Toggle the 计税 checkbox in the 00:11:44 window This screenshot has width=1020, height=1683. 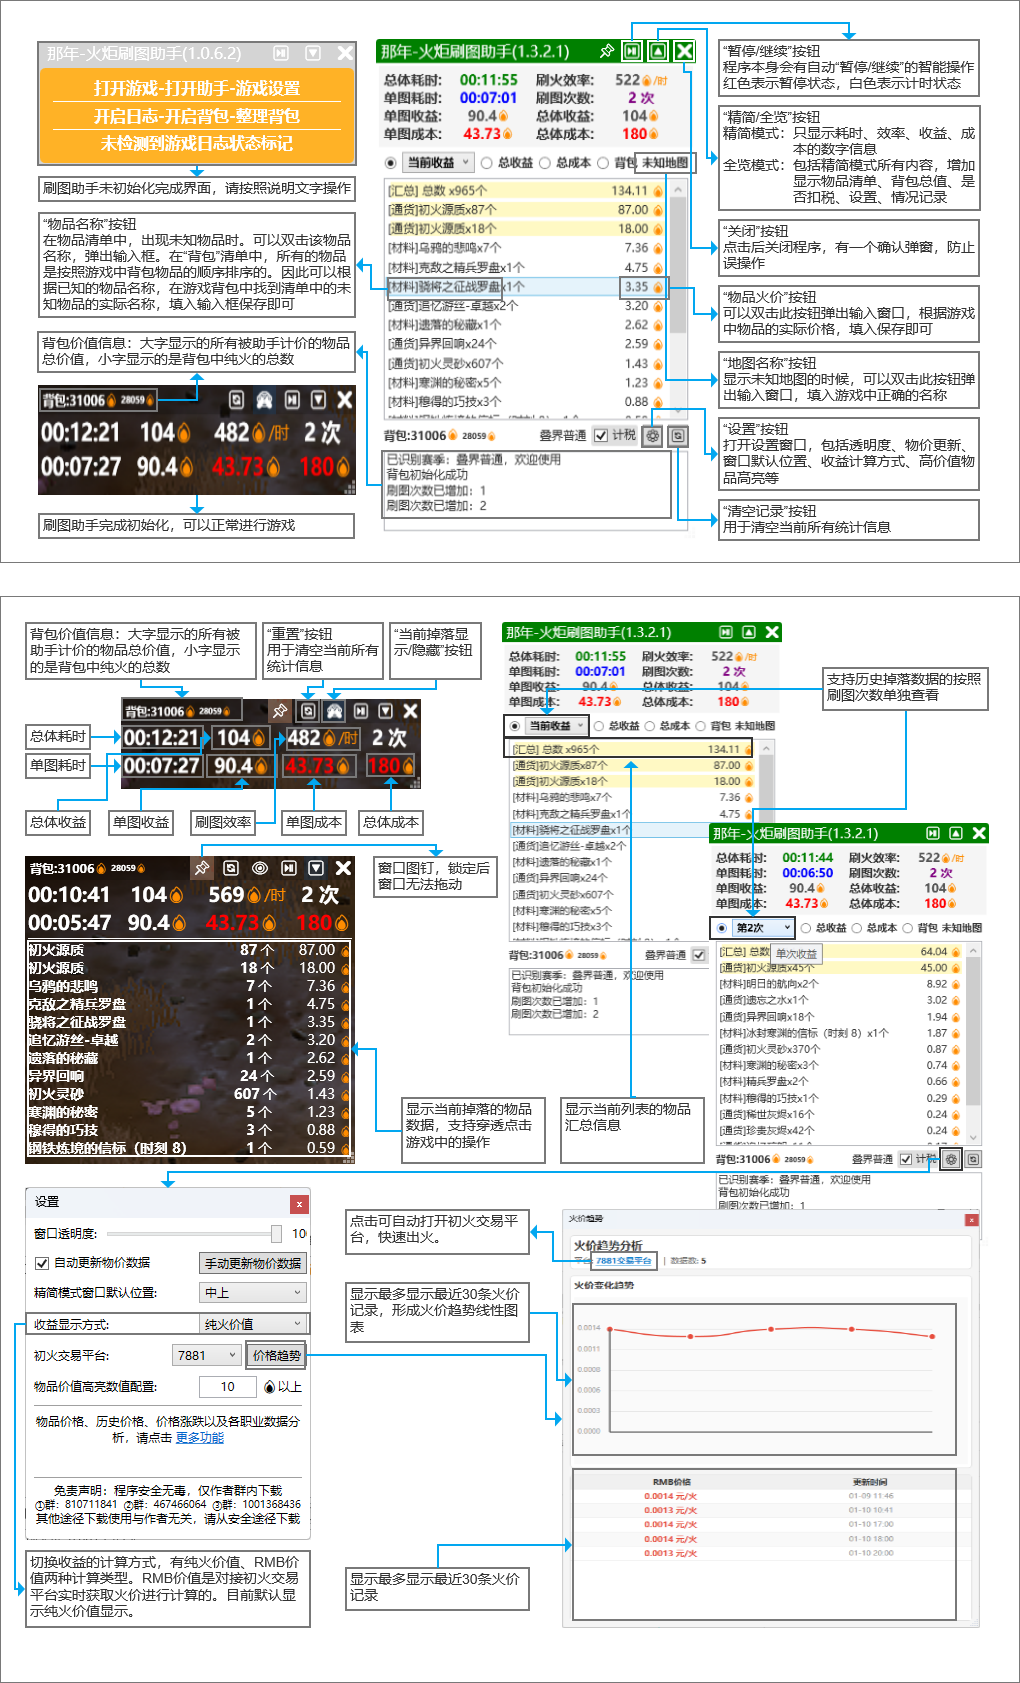pyautogui.click(x=906, y=1159)
